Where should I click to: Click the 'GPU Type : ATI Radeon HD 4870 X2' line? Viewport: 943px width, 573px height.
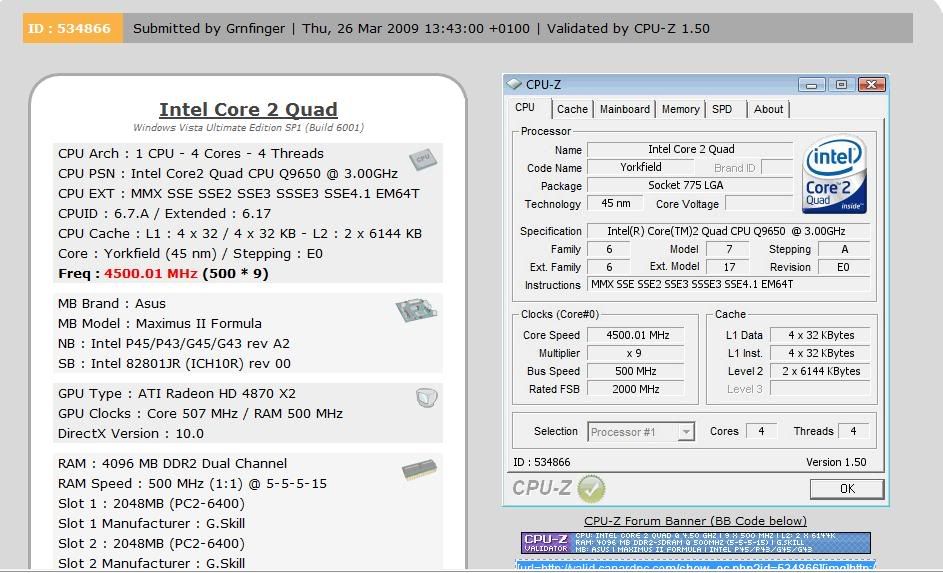[x=177, y=394]
